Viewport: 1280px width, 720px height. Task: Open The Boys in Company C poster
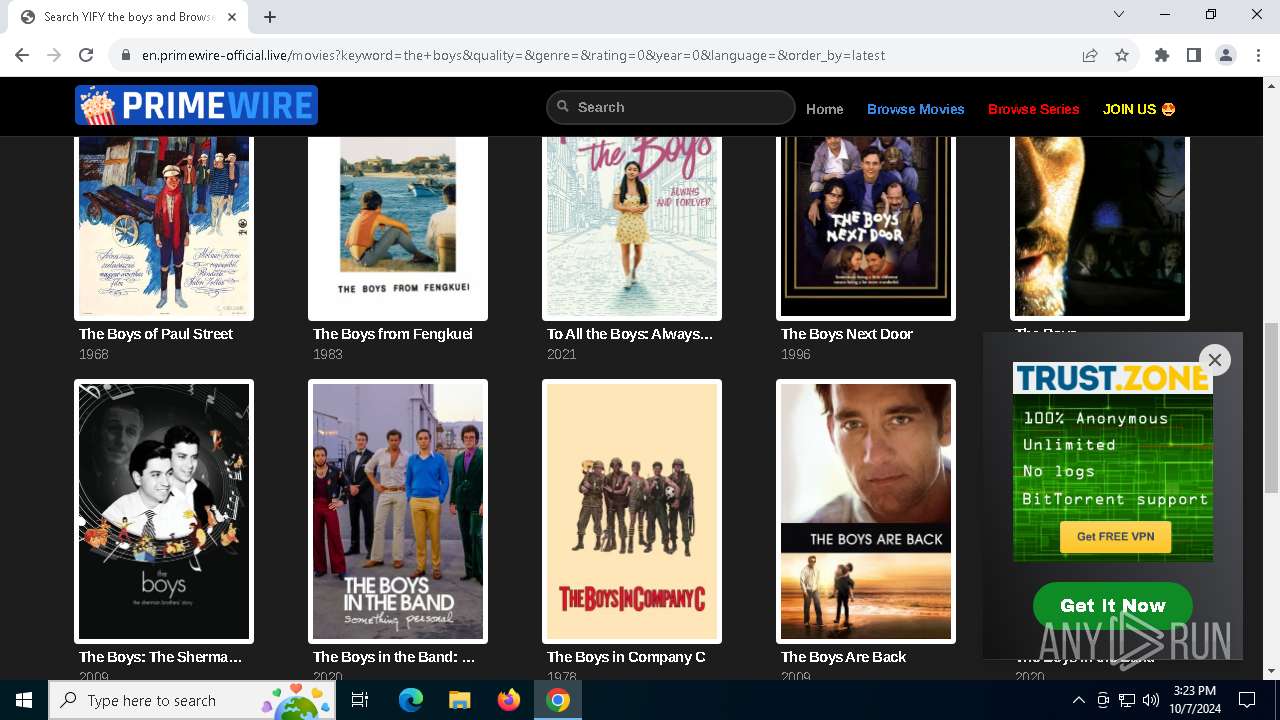click(632, 511)
